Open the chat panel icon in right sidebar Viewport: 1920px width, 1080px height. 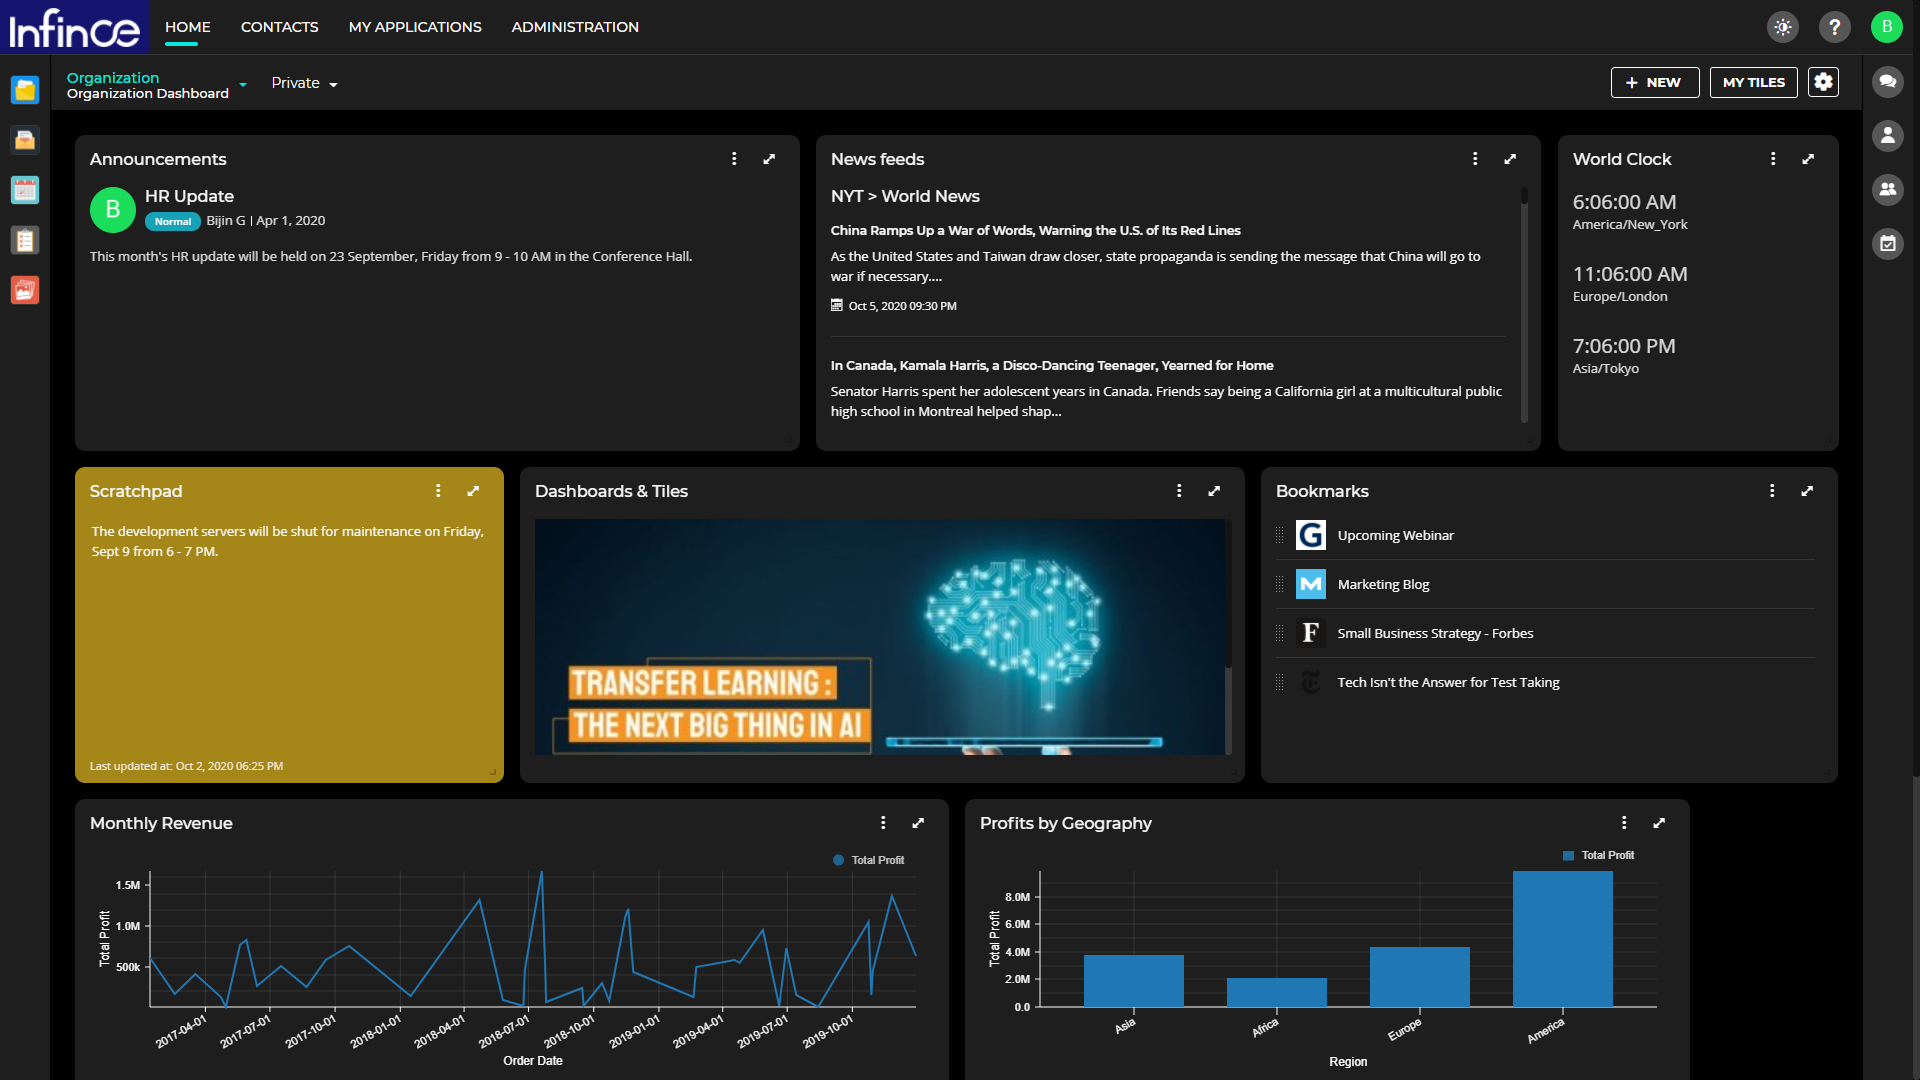pyautogui.click(x=1888, y=82)
